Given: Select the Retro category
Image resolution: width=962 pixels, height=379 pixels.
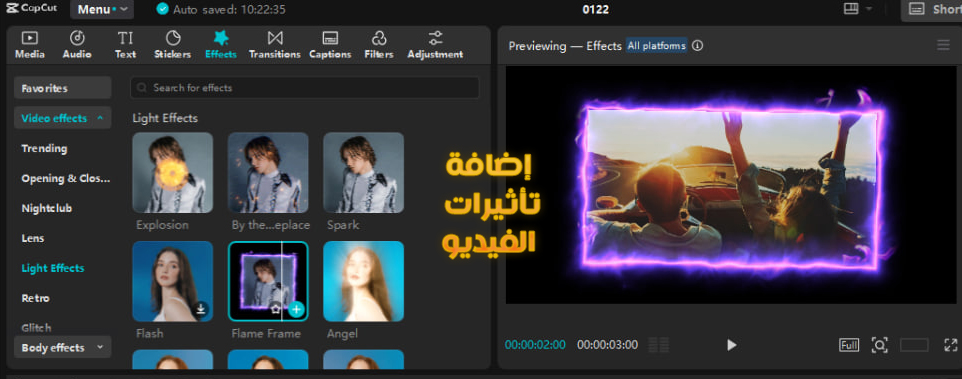Looking at the screenshot, I should 36,298.
